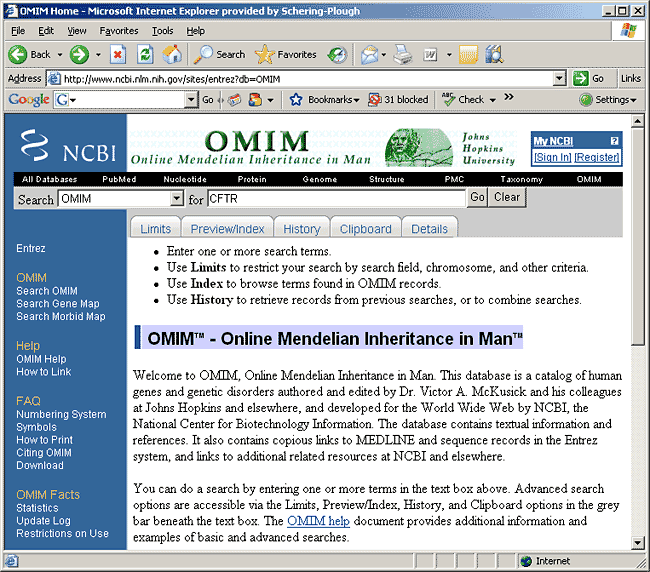This screenshot has width=650, height=572.
Task: Click the Research books toolbar icon
Action: [x=494, y=54]
